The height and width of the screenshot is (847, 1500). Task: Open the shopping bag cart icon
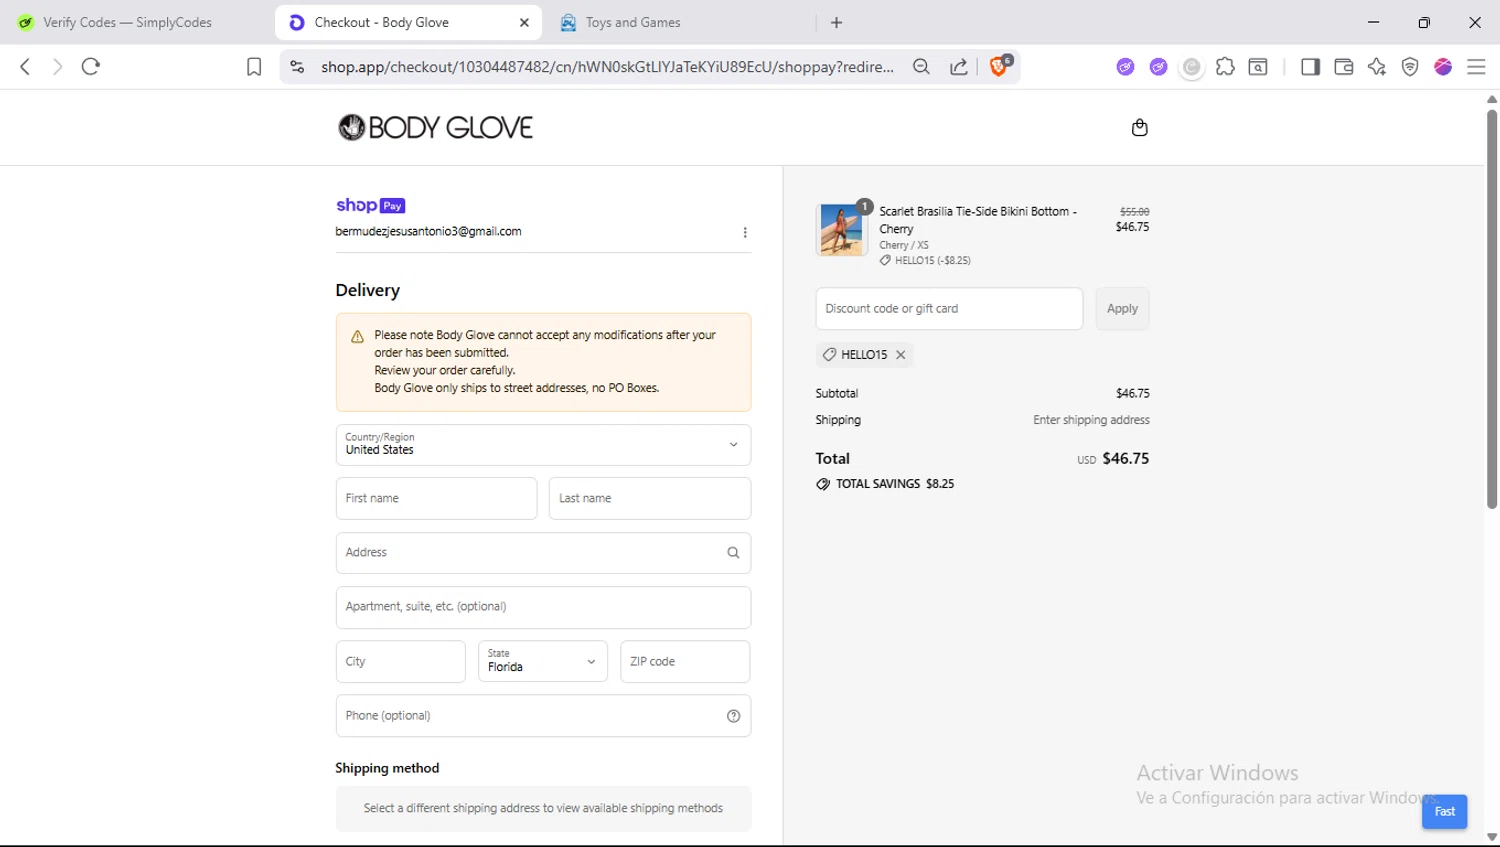click(x=1139, y=127)
